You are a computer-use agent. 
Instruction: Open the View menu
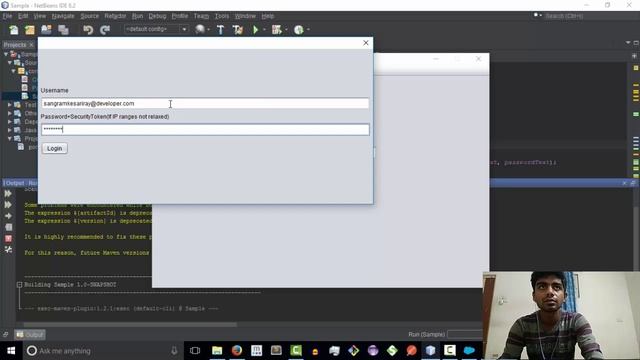click(x=40, y=16)
